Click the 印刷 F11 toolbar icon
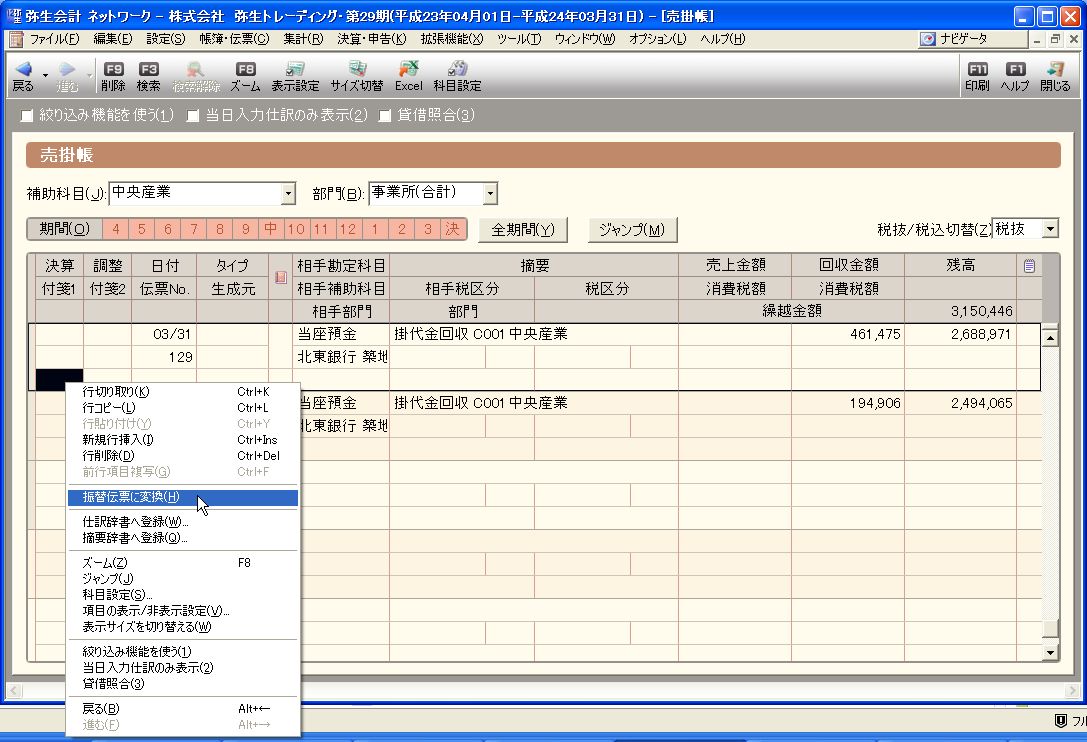Viewport: 1087px width, 742px height. pos(977,76)
